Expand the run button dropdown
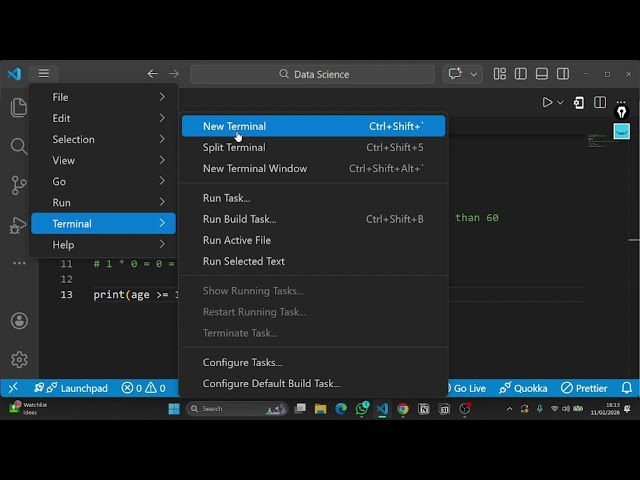 [560, 102]
